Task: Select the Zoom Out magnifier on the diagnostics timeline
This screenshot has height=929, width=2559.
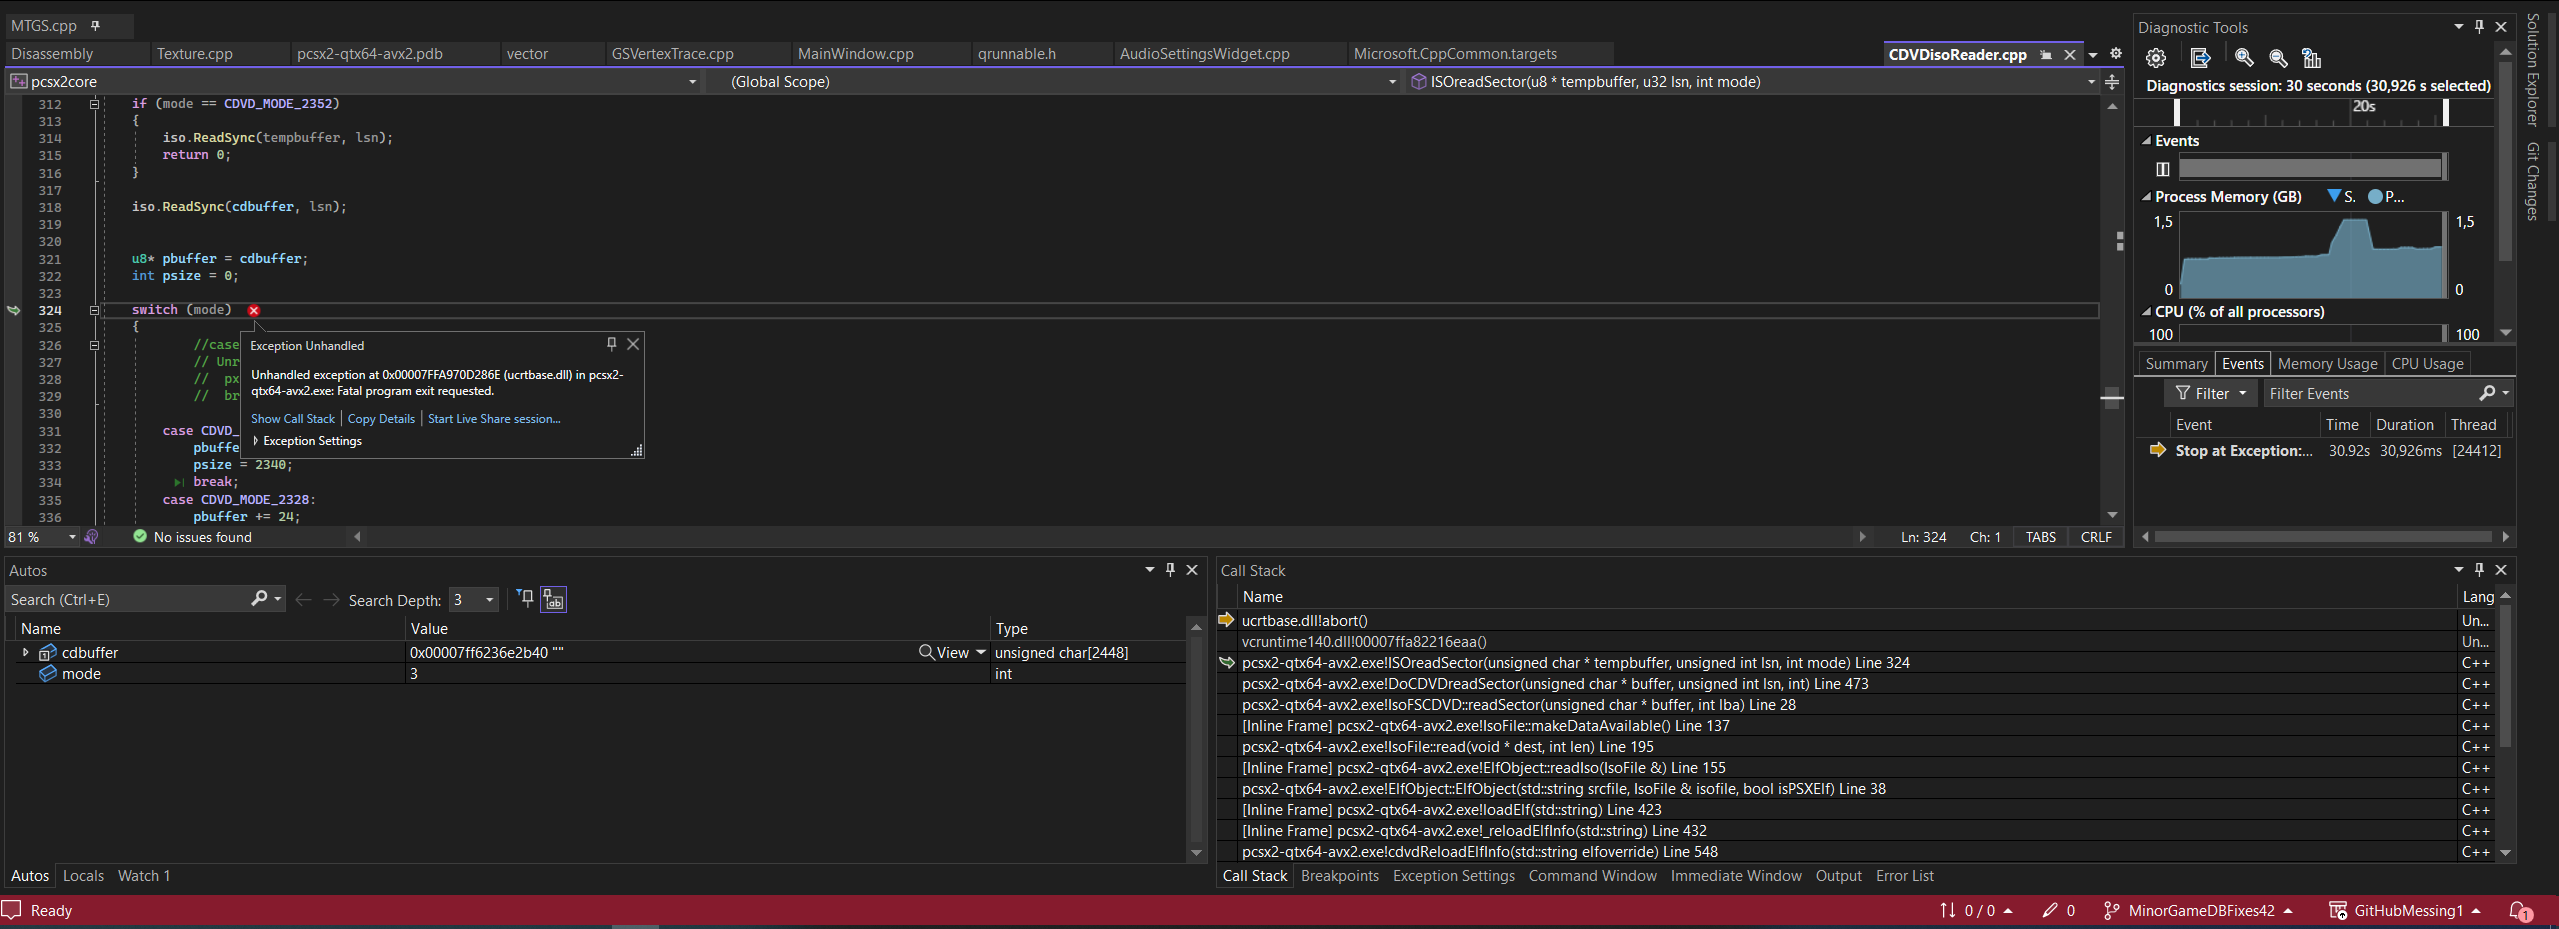Action: click(2278, 58)
